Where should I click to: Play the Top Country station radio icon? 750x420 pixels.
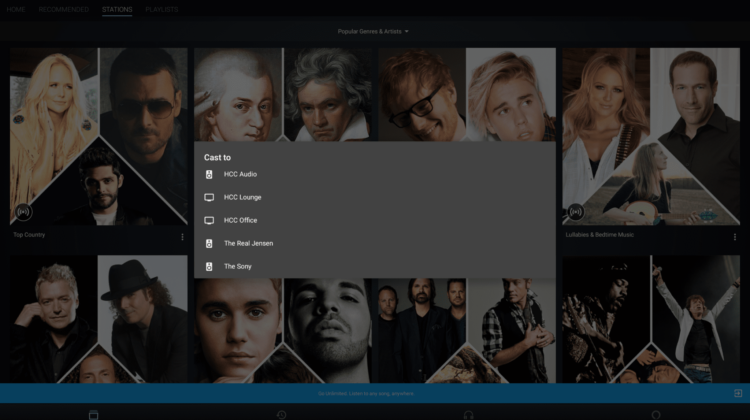pos(24,212)
